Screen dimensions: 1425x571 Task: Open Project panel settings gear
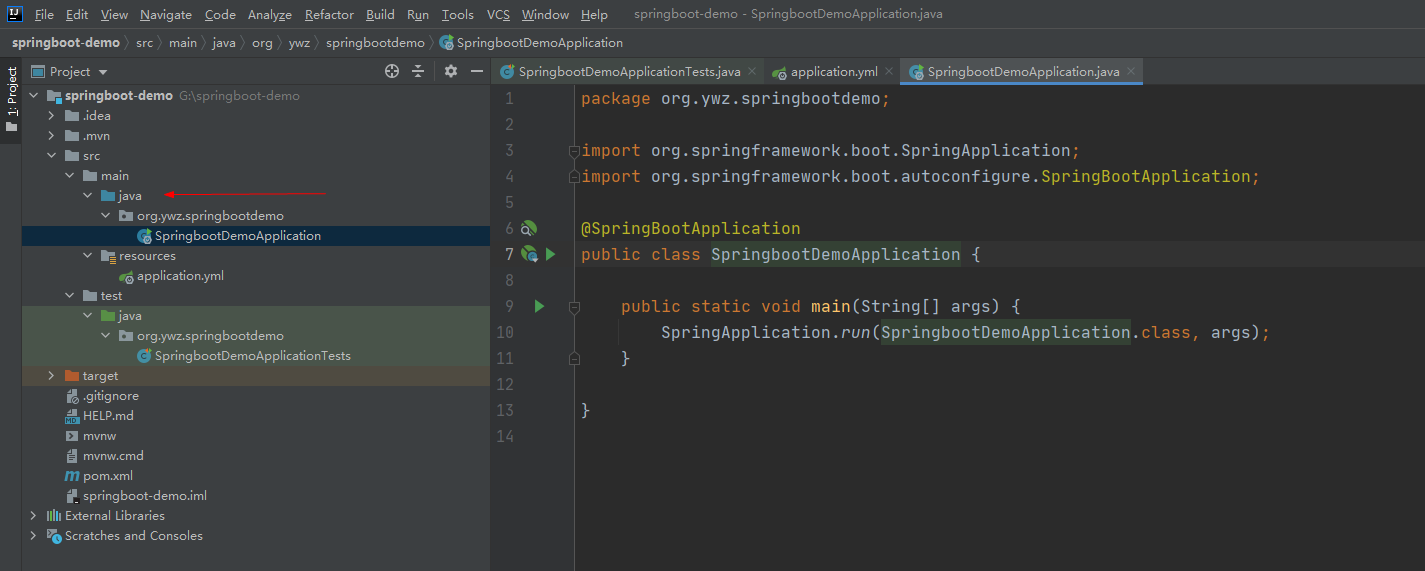pyautogui.click(x=451, y=72)
